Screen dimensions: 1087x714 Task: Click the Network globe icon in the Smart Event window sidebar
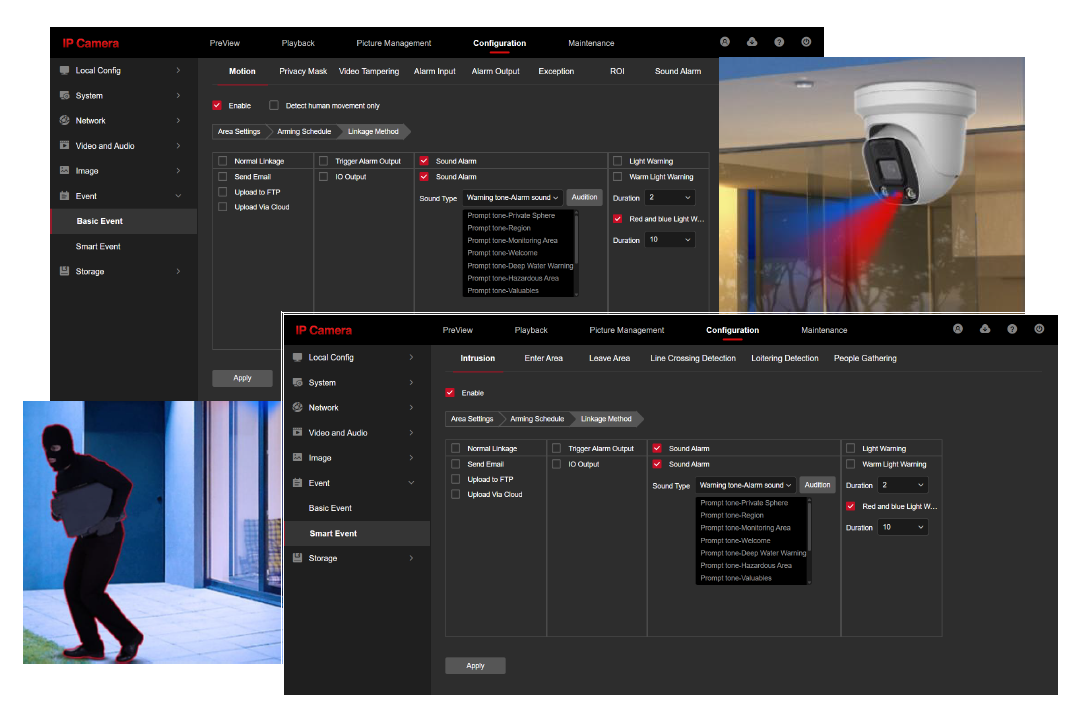coord(298,408)
